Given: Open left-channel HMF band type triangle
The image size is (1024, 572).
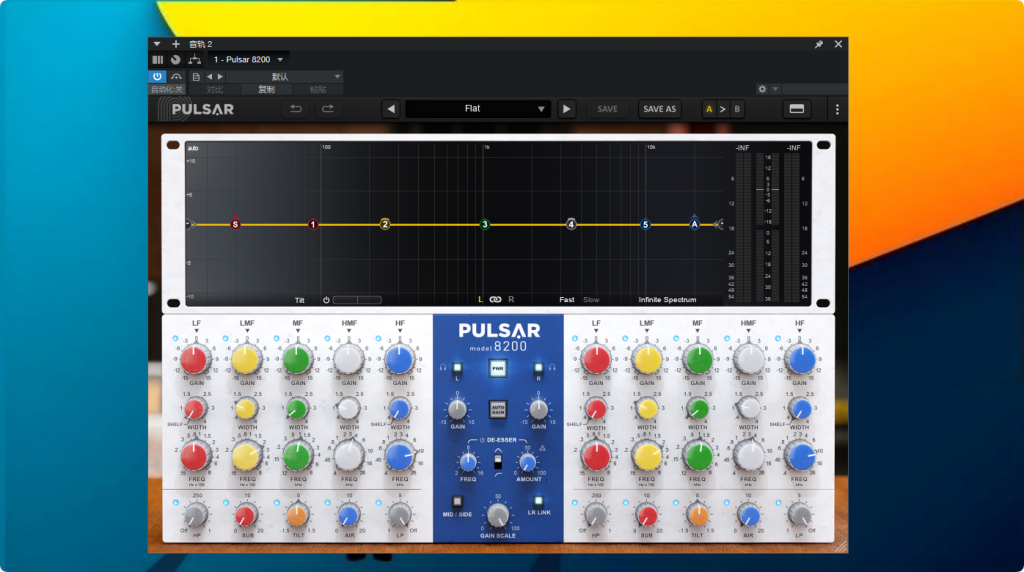Looking at the screenshot, I should tap(349, 330).
